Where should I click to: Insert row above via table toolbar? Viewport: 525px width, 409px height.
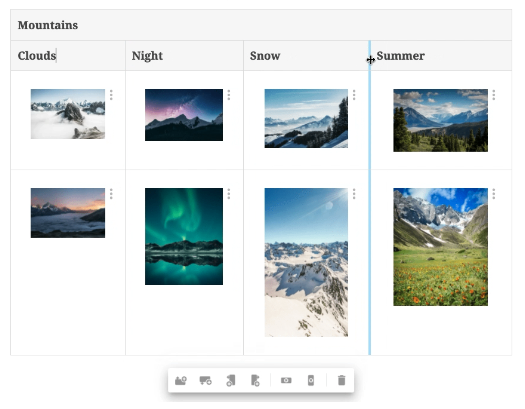(181, 380)
